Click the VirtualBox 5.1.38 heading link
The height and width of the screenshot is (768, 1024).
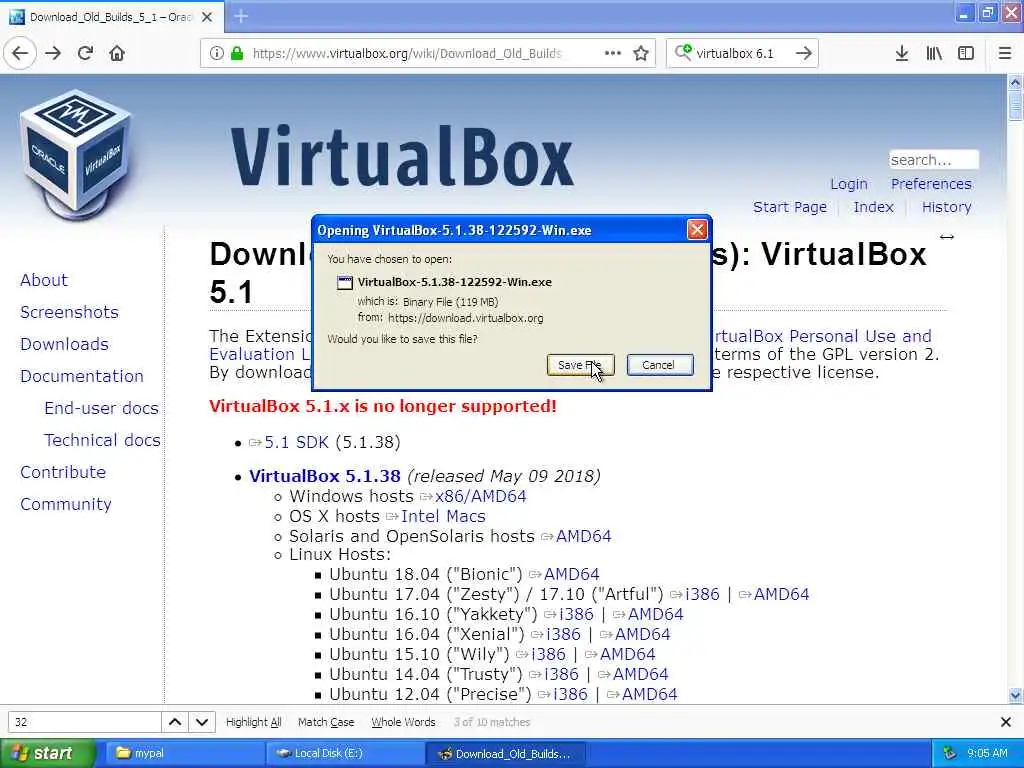pyautogui.click(x=325, y=476)
